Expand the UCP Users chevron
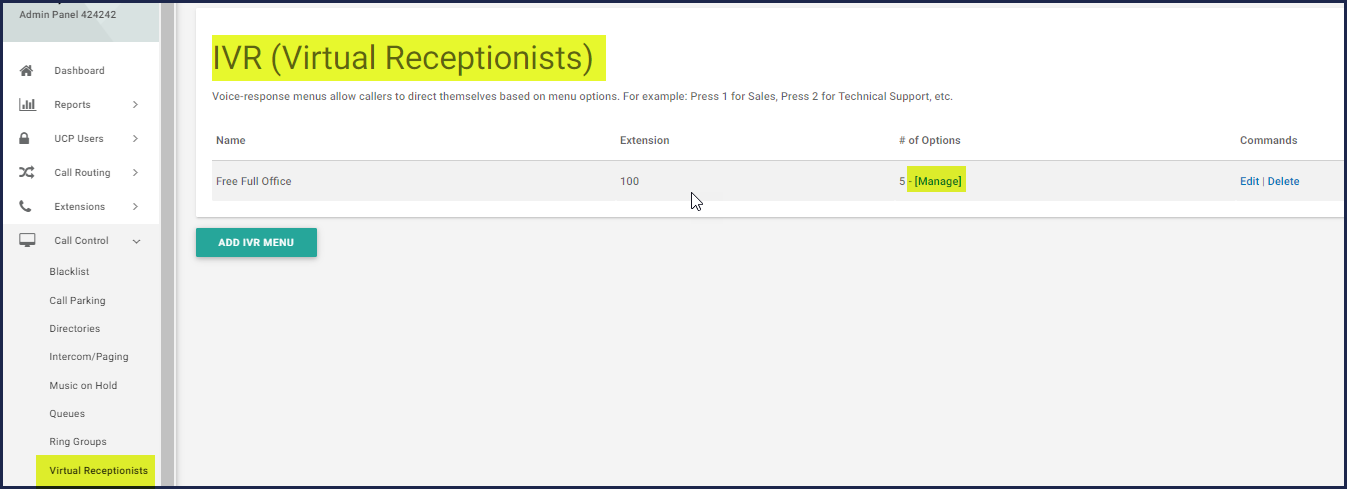 [135, 139]
